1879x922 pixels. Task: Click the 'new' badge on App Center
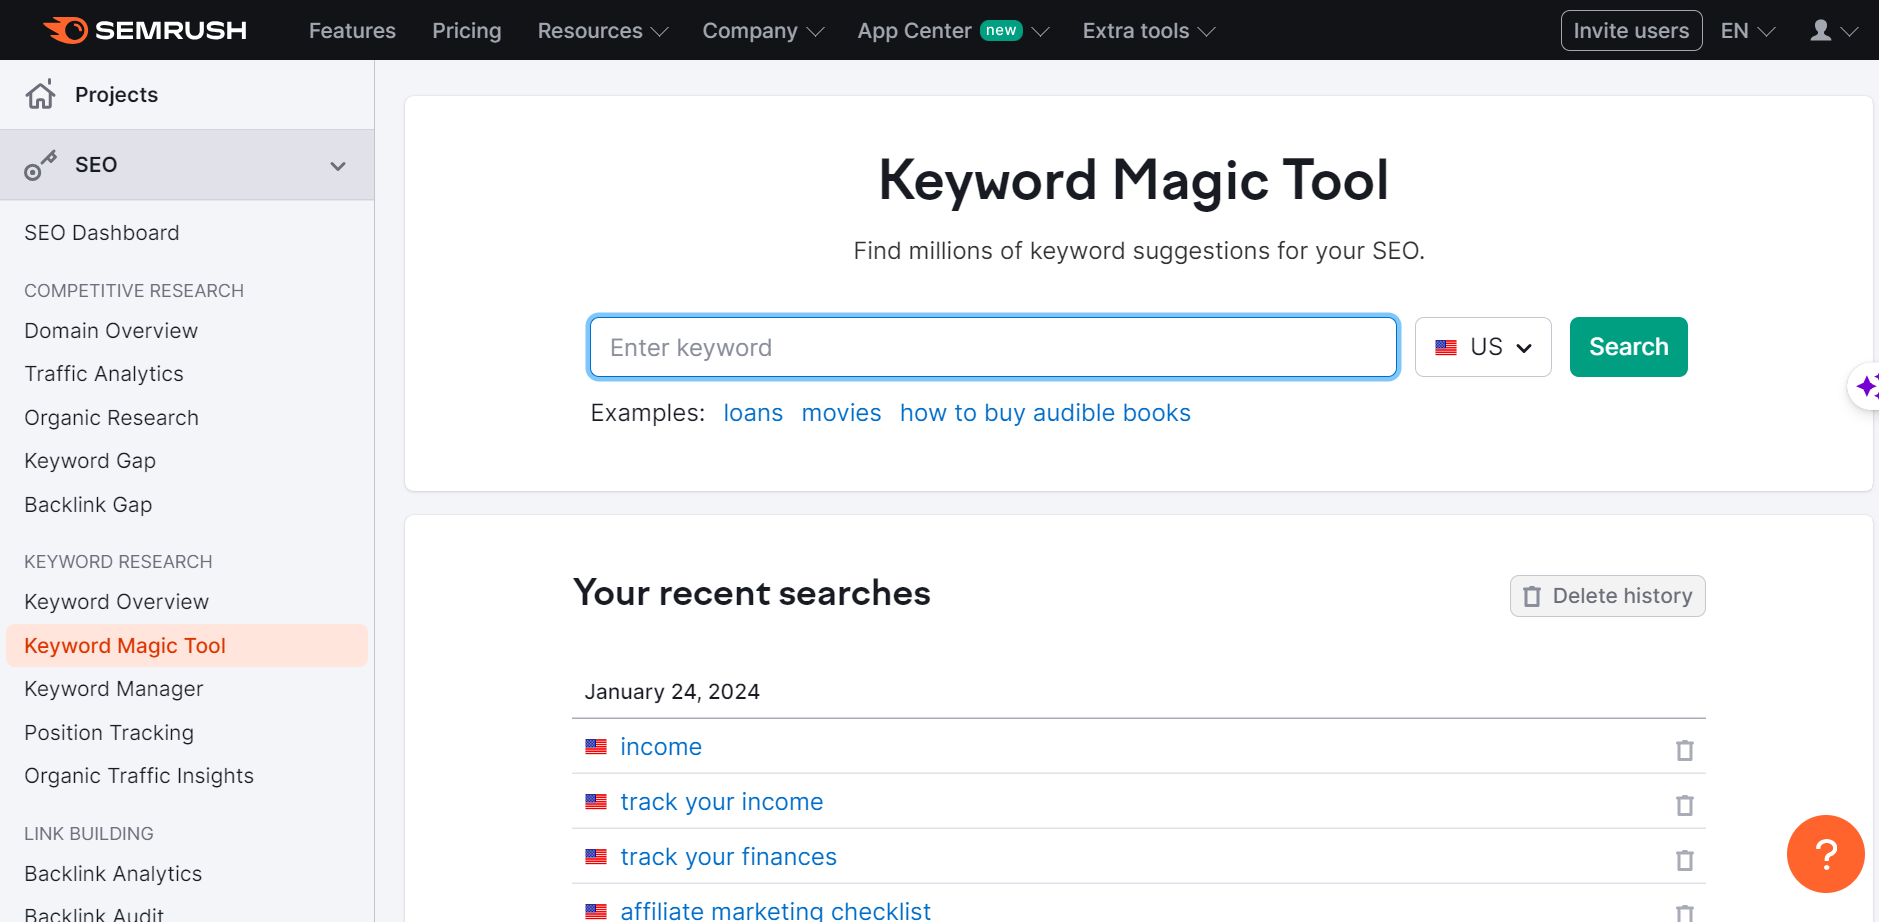click(1001, 31)
